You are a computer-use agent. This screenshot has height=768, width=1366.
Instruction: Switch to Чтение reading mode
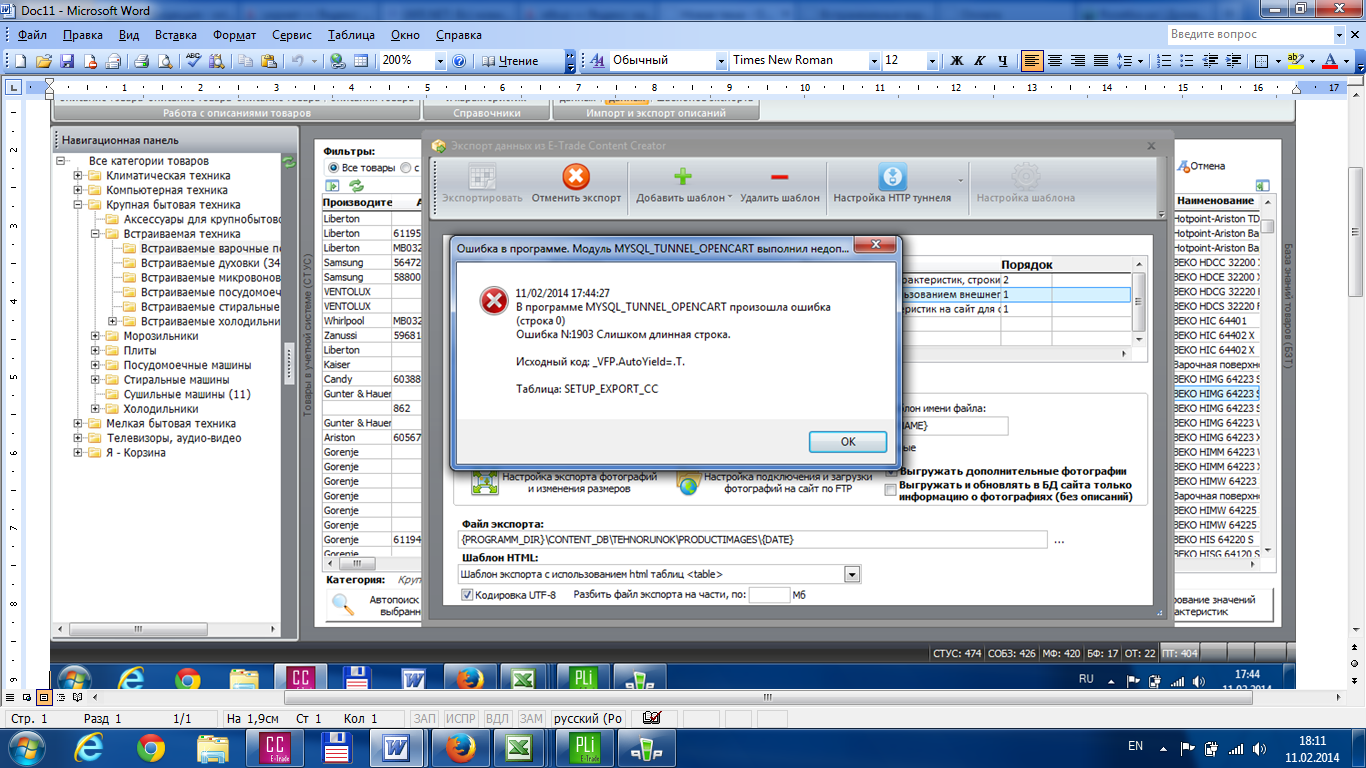tap(510, 61)
